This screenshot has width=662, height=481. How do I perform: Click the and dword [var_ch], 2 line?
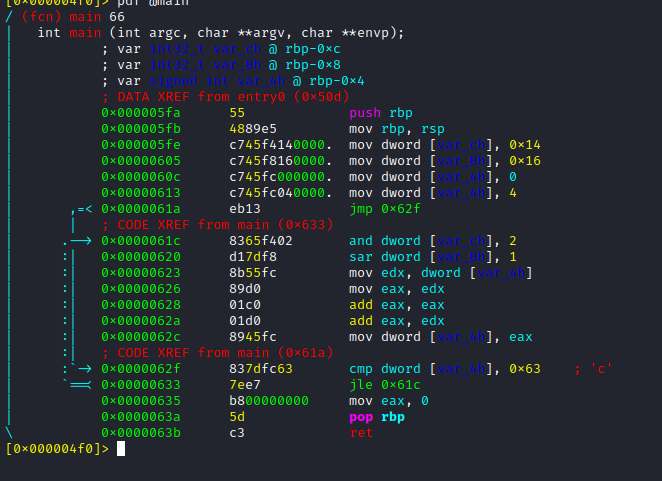[420, 241]
